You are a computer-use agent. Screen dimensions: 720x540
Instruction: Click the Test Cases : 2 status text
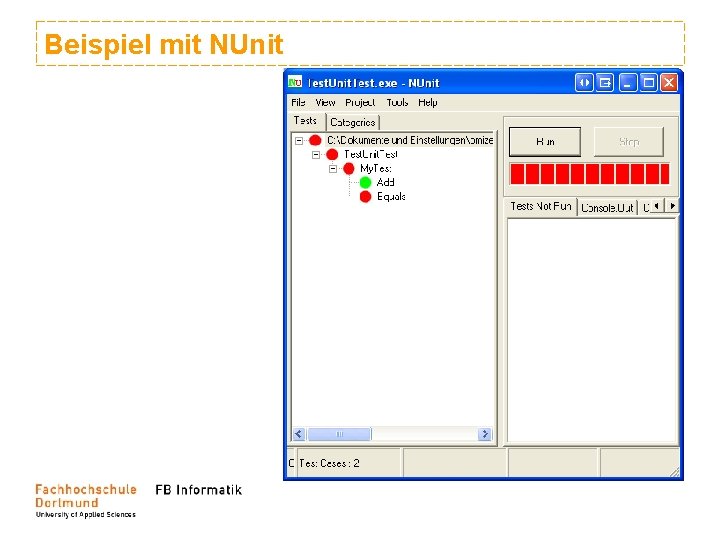329,463
